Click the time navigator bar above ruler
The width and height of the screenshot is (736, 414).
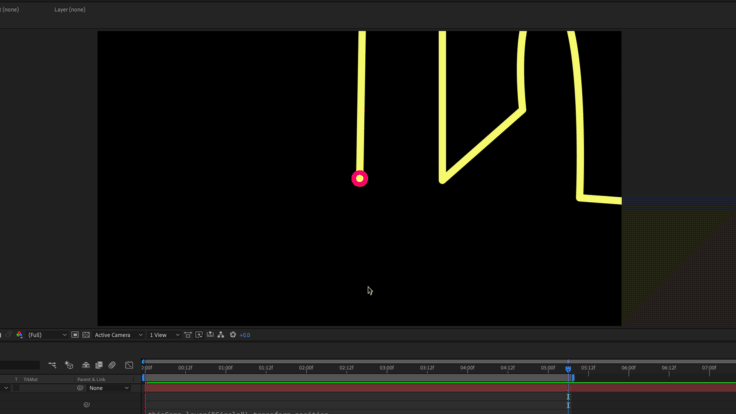(439, 361)
